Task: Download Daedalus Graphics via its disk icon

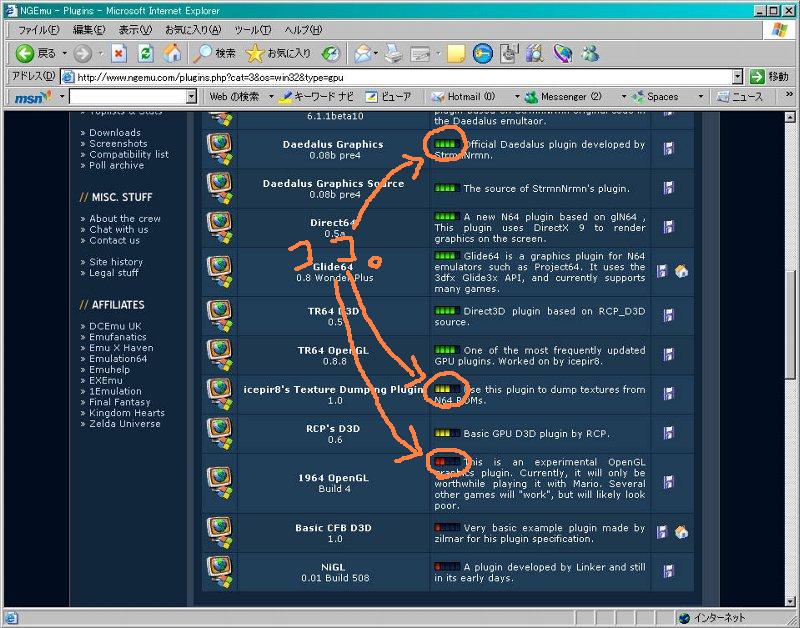Action: coord(668,148)
